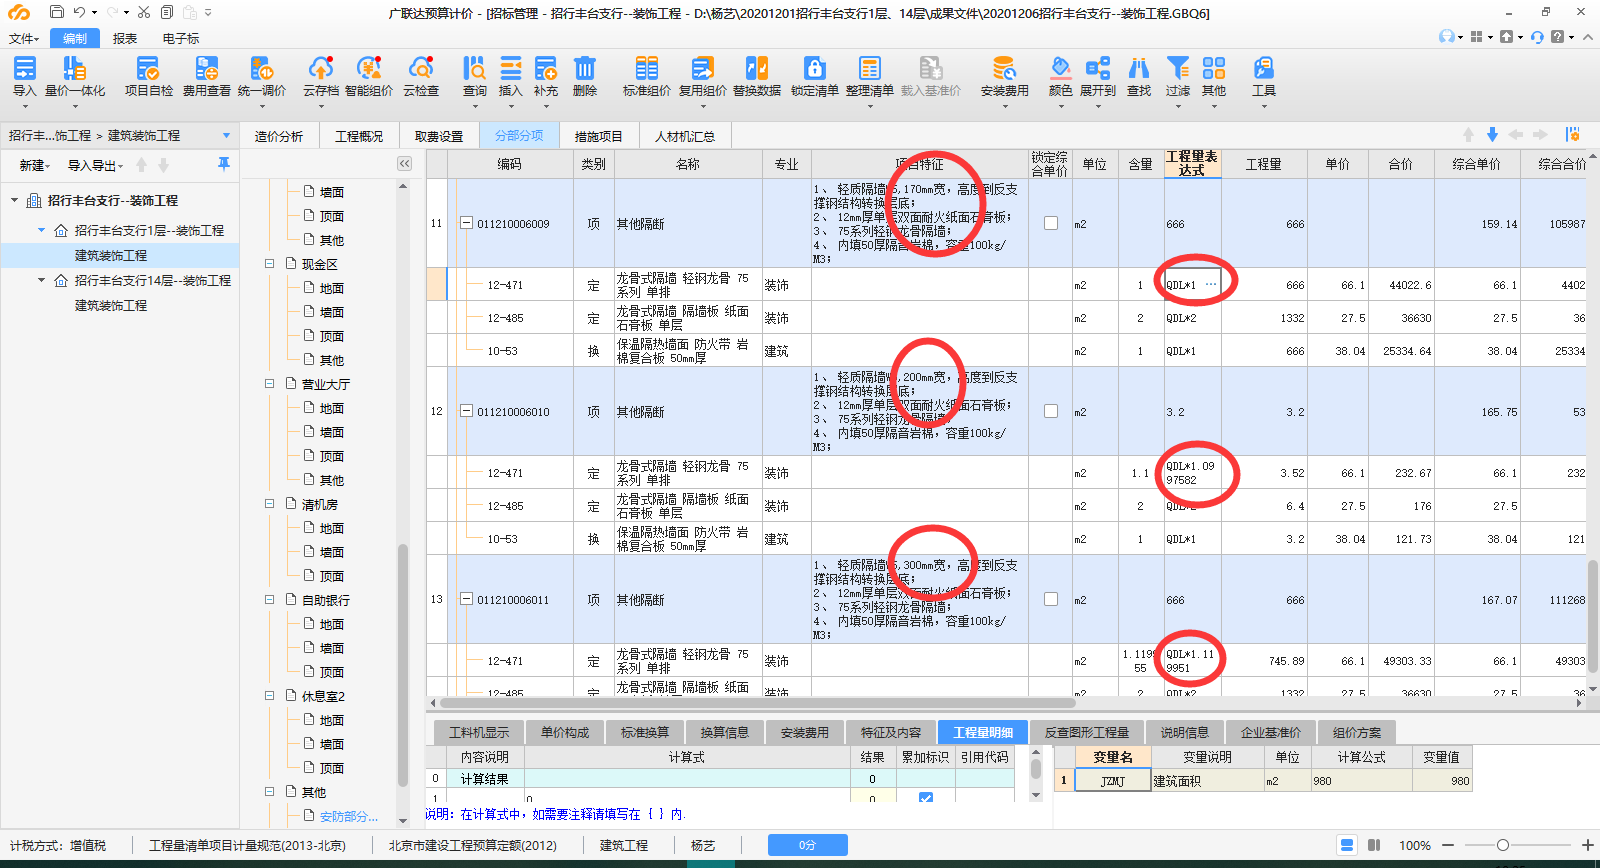Select the 安防部分 tree item
Image resolution: width=1600 pixels, height=868 pixels.
pyautogui.click(x=349, y=816)
